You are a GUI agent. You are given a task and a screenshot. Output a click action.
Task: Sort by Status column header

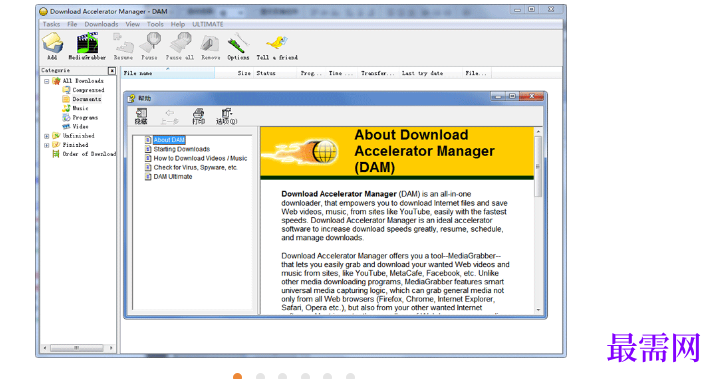[274, 73]
